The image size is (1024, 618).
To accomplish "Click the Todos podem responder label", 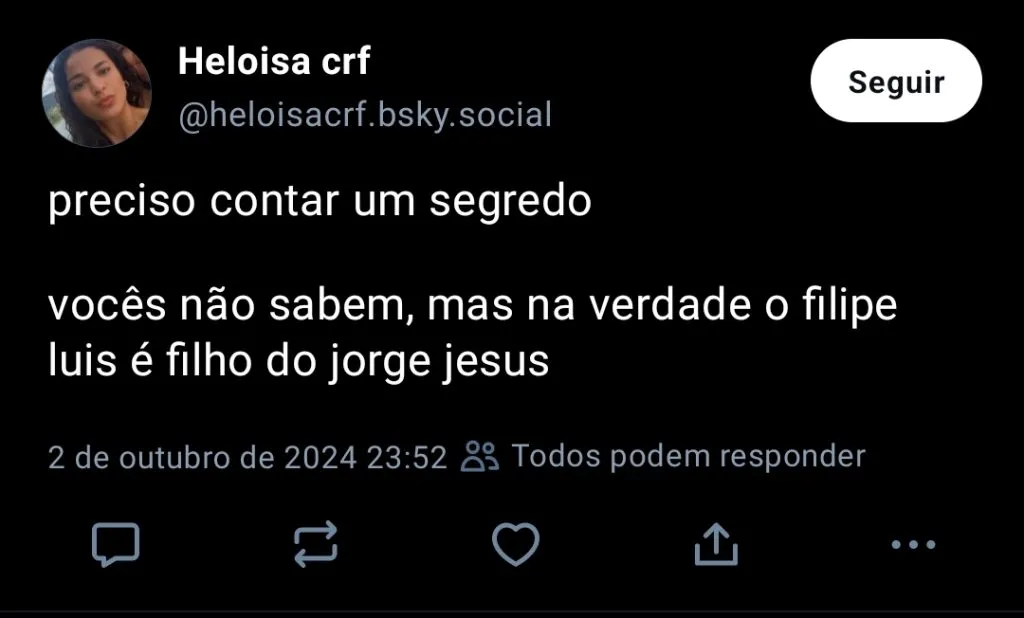I will click(x=688, y=457).
